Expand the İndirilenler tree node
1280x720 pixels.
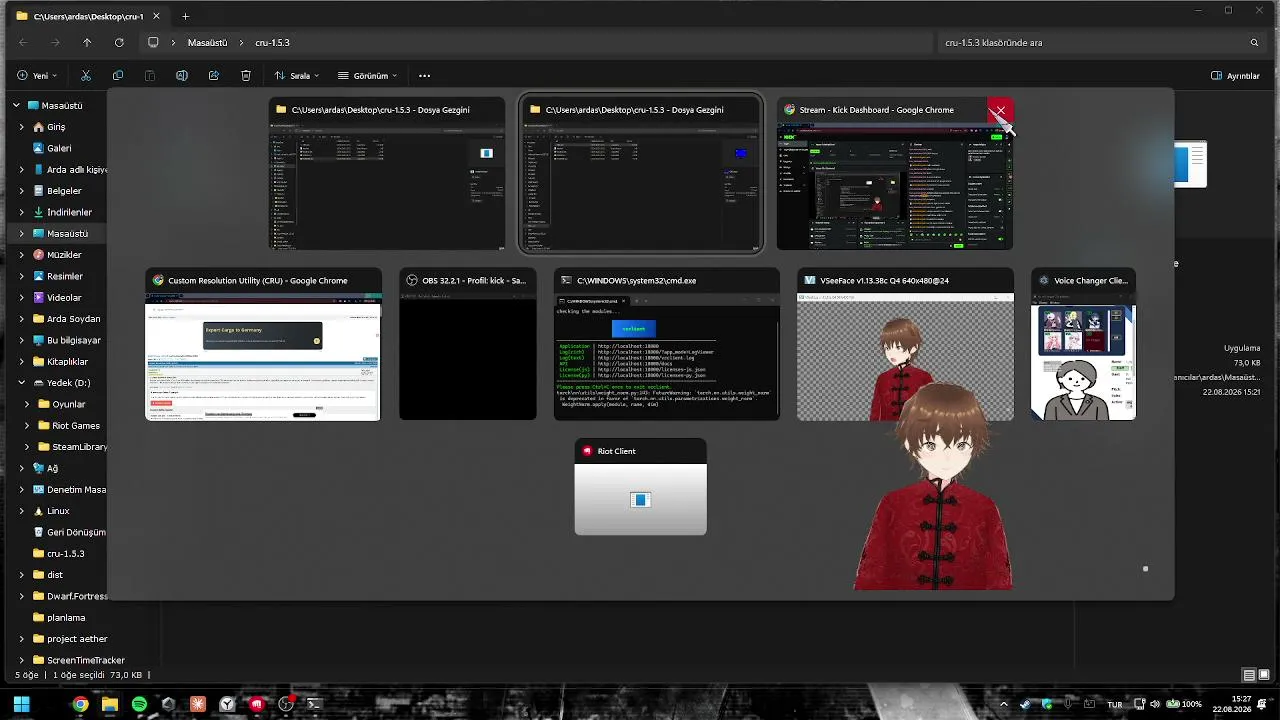(22, 212)
